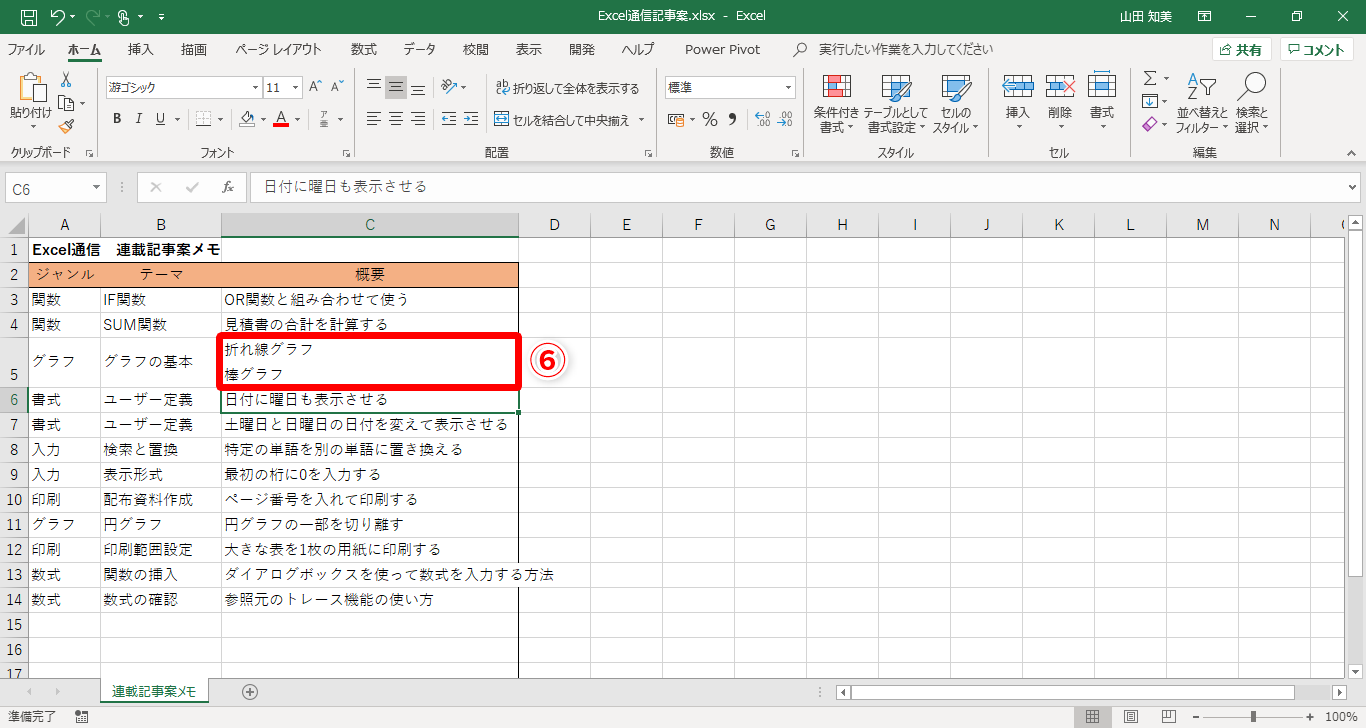Open the 数式 ribbon tab

364,50
